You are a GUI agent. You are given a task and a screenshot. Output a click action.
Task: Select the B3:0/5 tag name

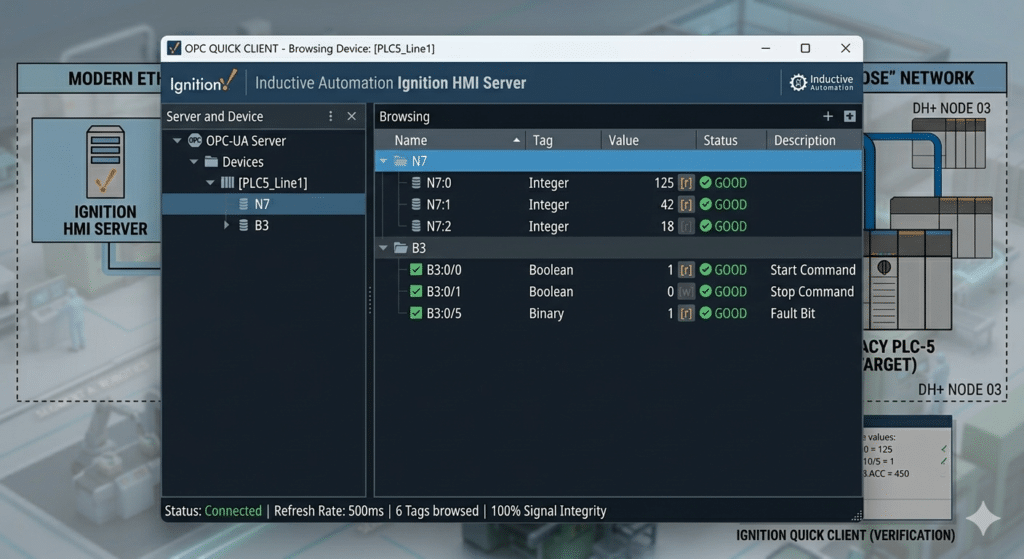tap(444, 313)
